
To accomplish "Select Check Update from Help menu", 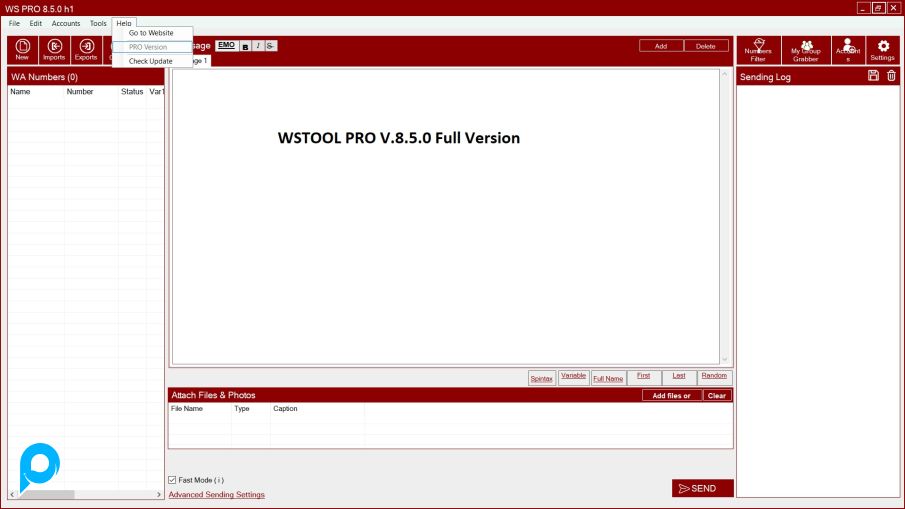I will tap(151, 61).
